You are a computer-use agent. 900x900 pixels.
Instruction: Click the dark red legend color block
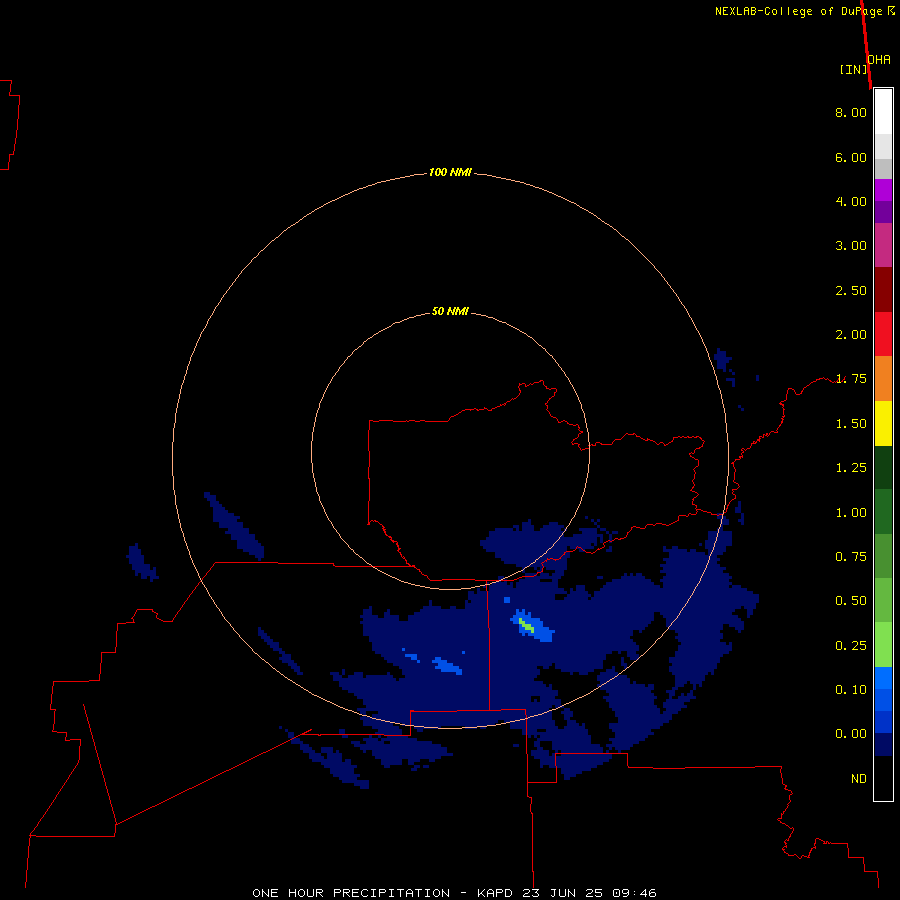883,290
